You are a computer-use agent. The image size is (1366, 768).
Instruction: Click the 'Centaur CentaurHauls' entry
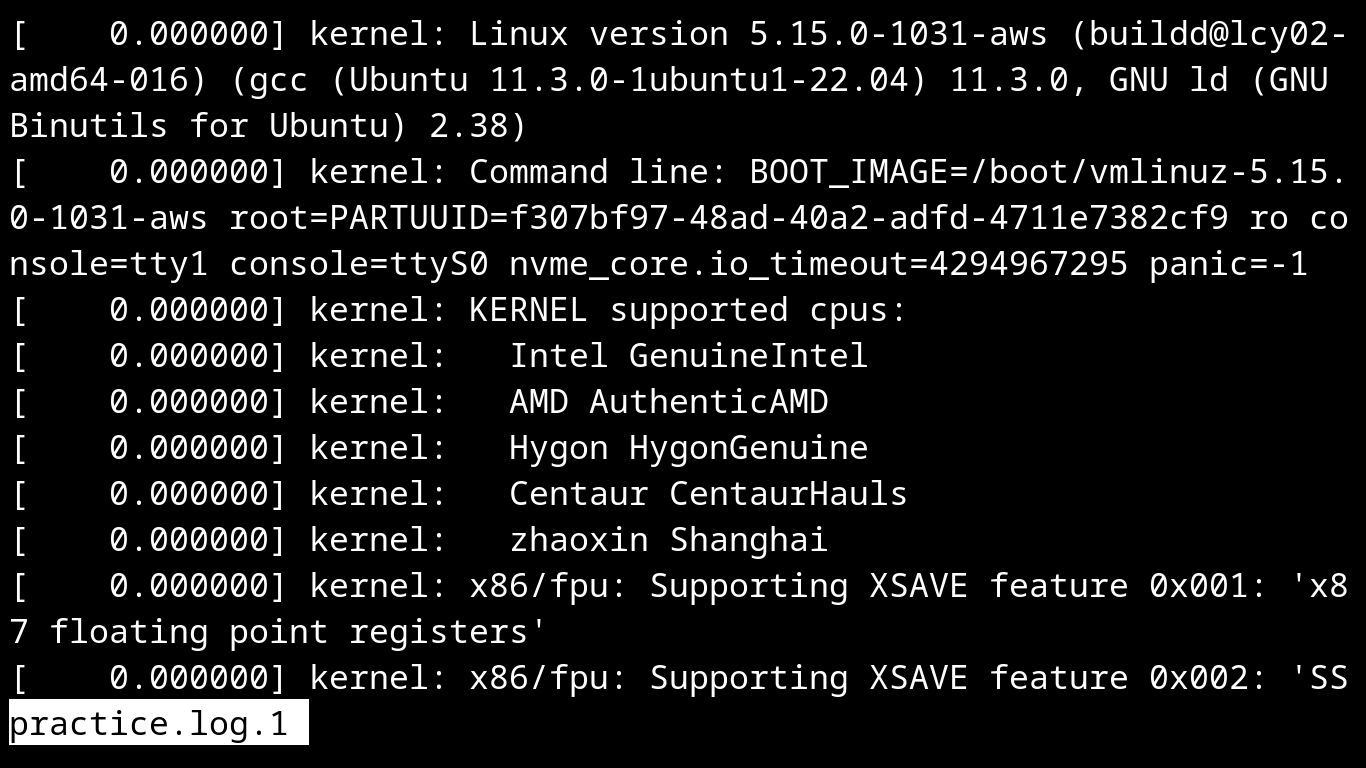(x=709, y=494)
